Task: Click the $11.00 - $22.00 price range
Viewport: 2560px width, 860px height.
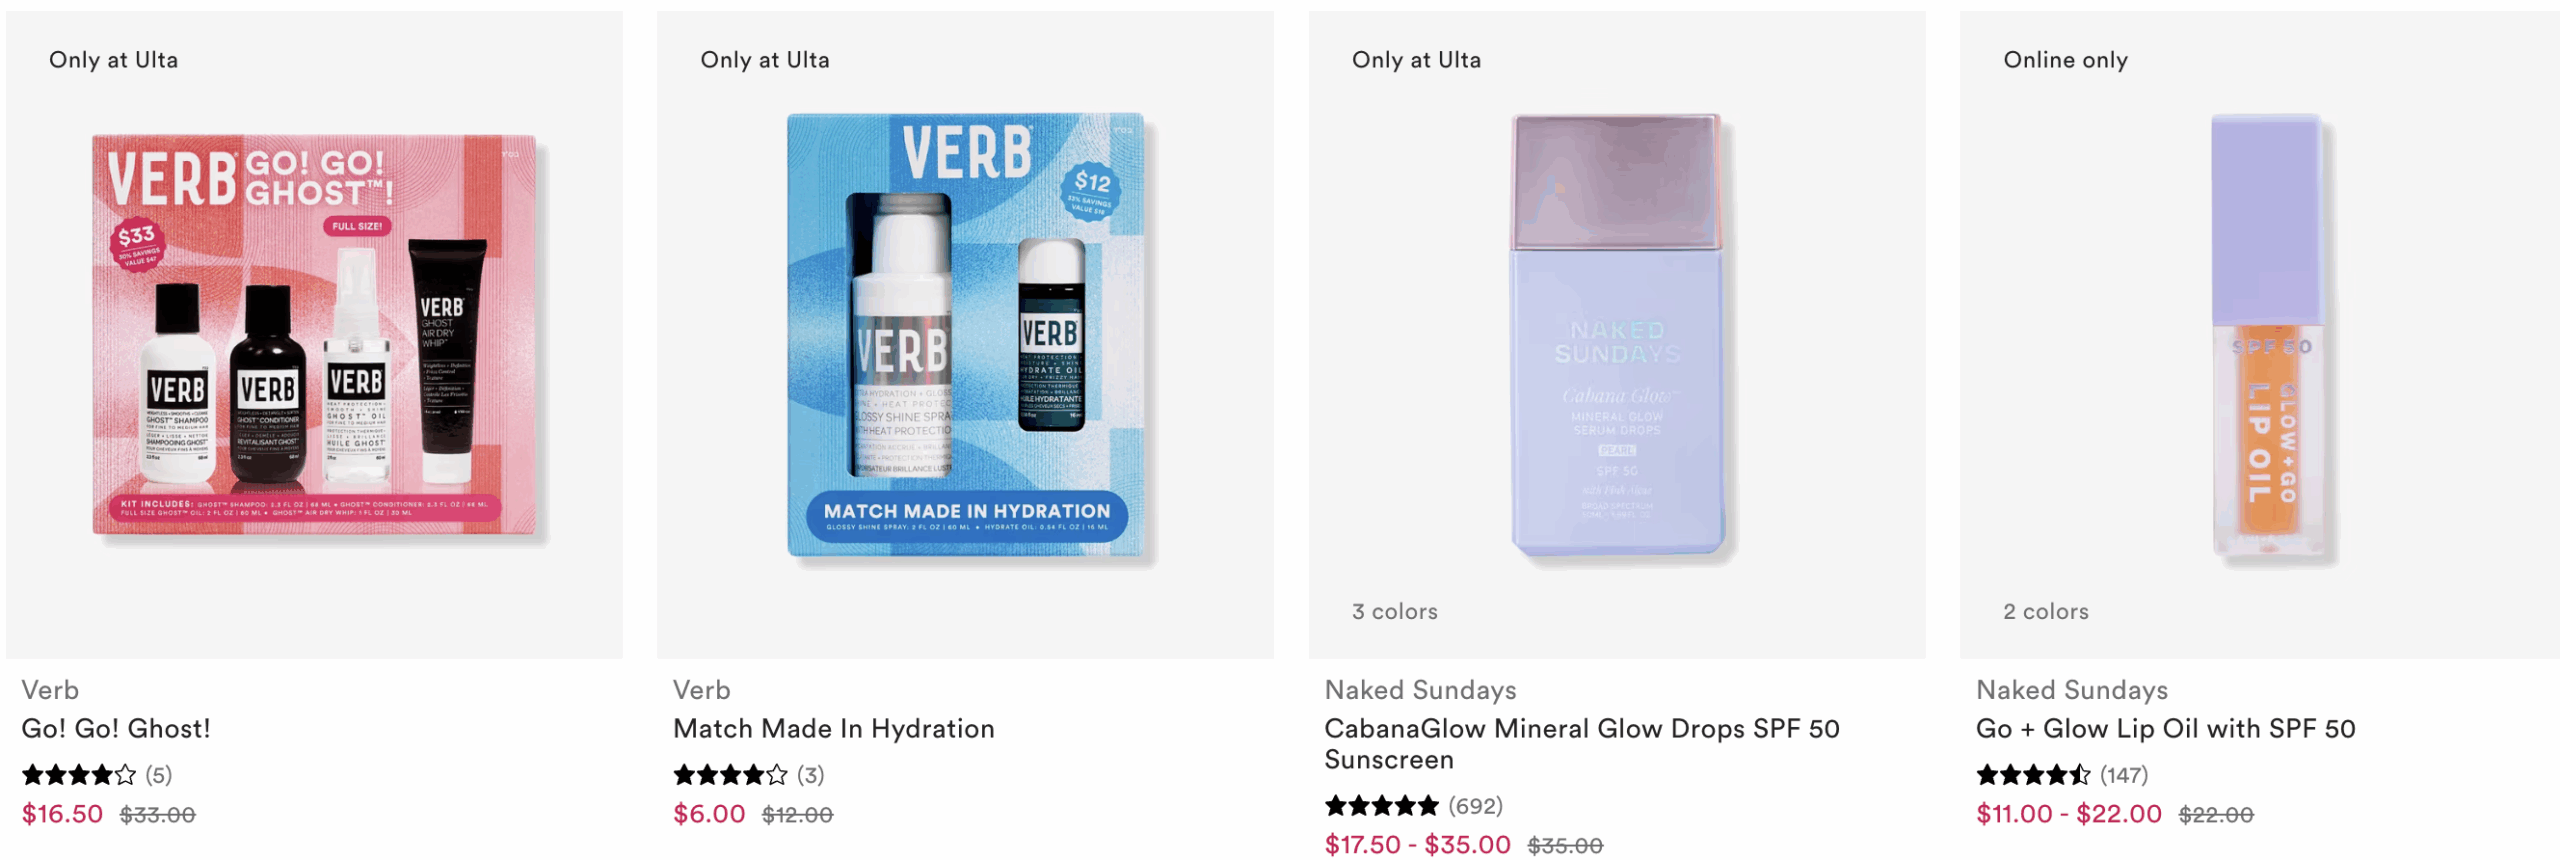Action: (2068, 815)
